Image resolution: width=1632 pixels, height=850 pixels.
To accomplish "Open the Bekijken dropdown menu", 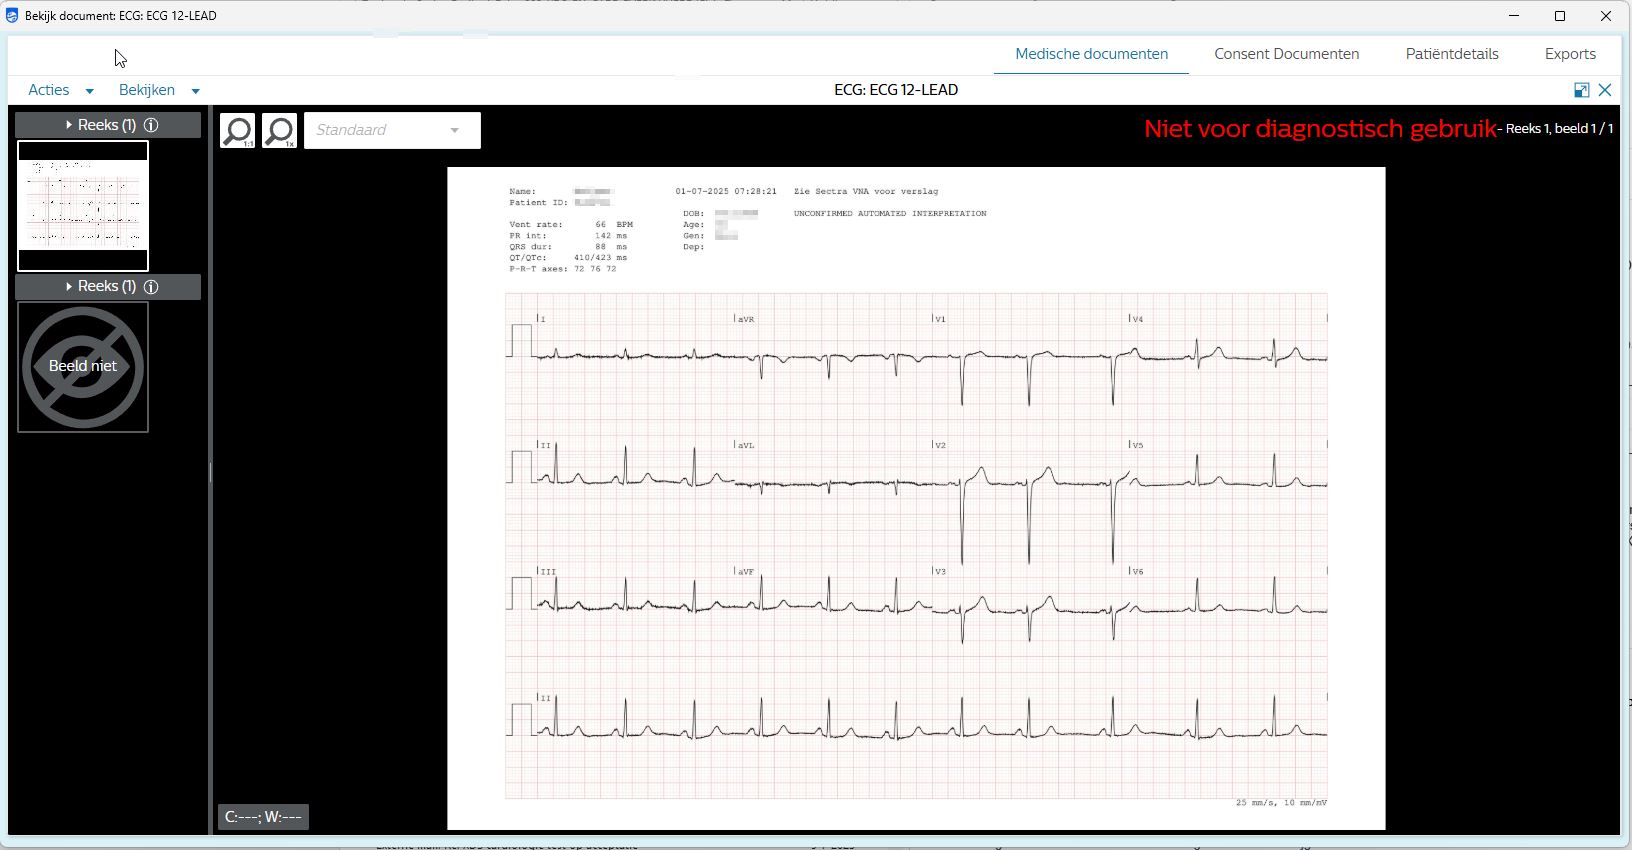I will click(x=158, y=90).
